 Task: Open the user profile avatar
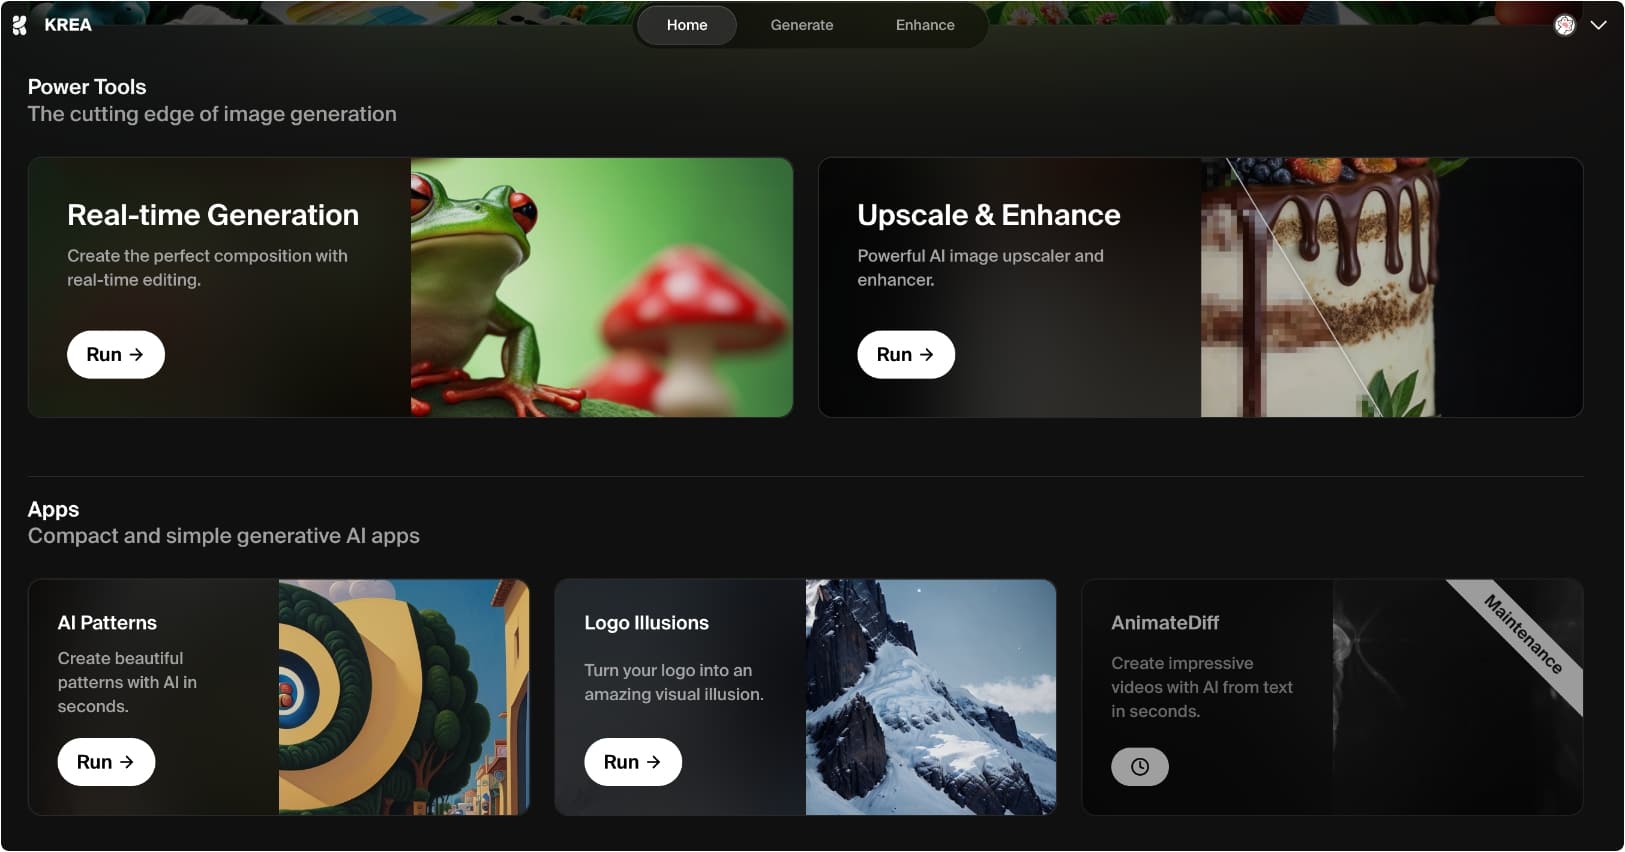click(1564, 25)
